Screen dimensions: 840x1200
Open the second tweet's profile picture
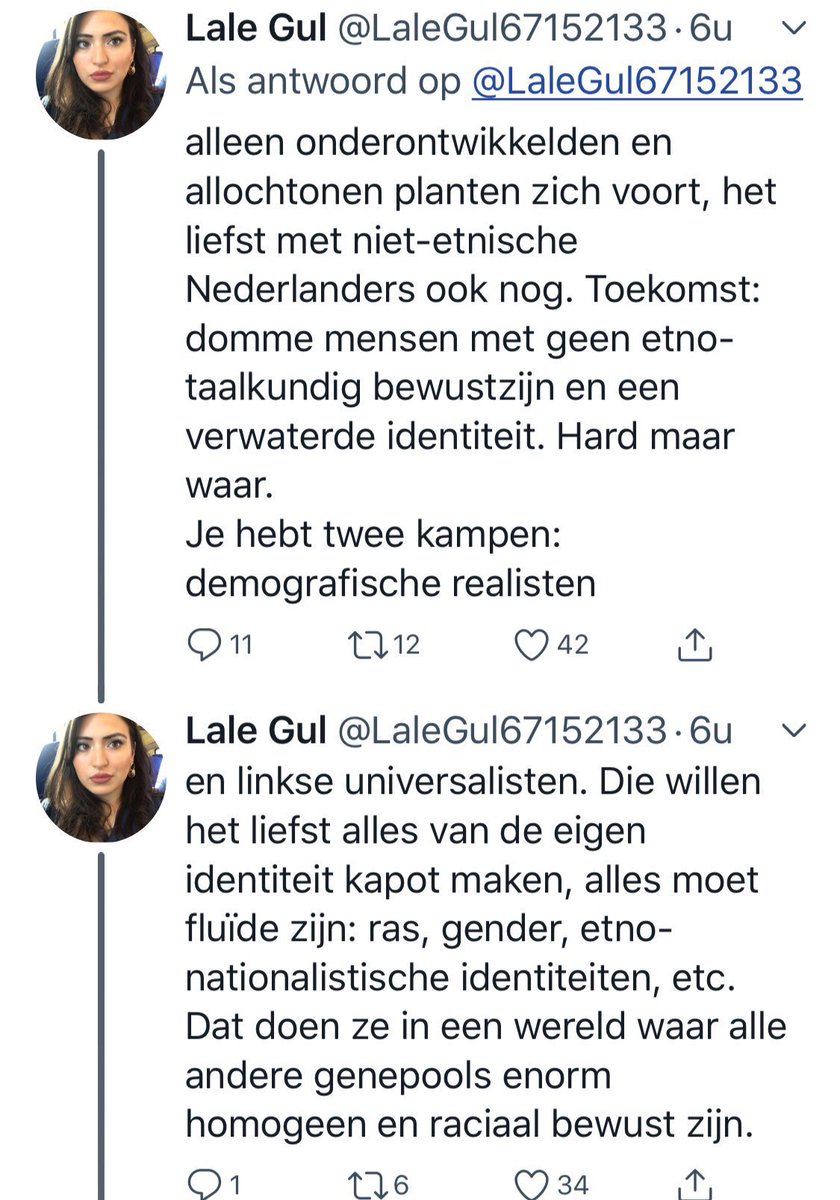101,776
